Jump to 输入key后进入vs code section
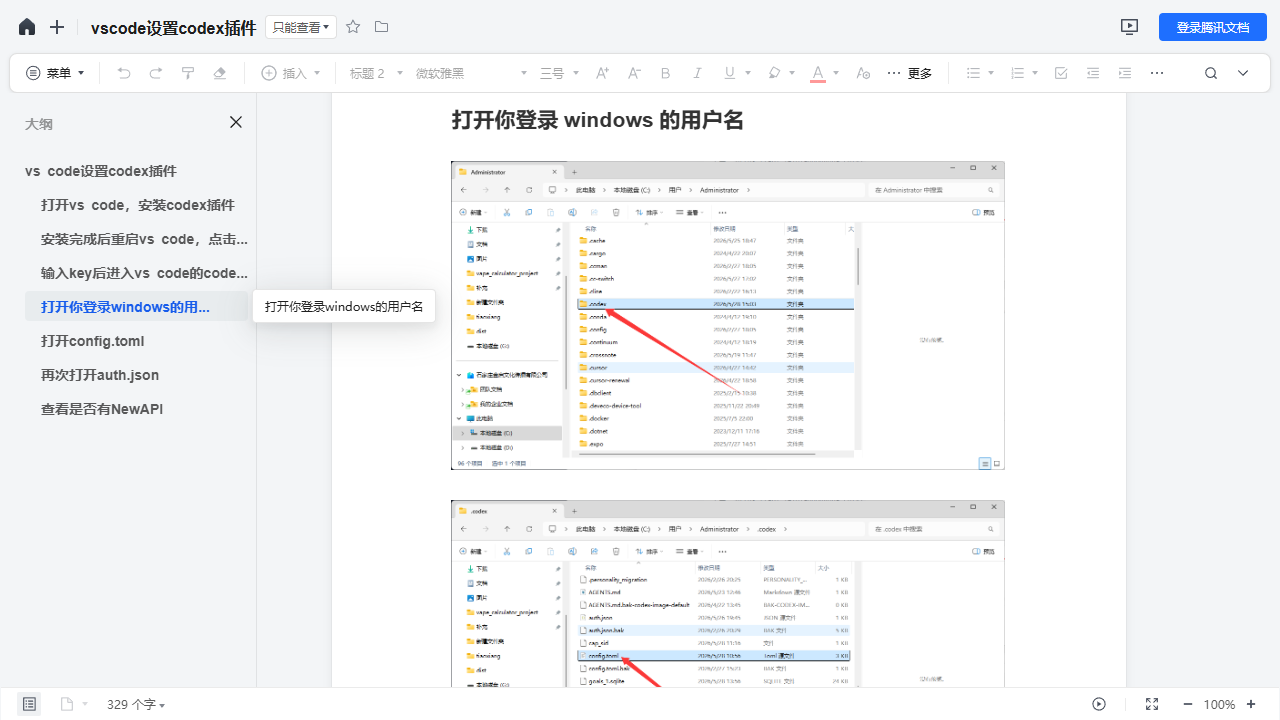Image resolution: width=1280 pixels, height=720 pixels. point(144,273)
